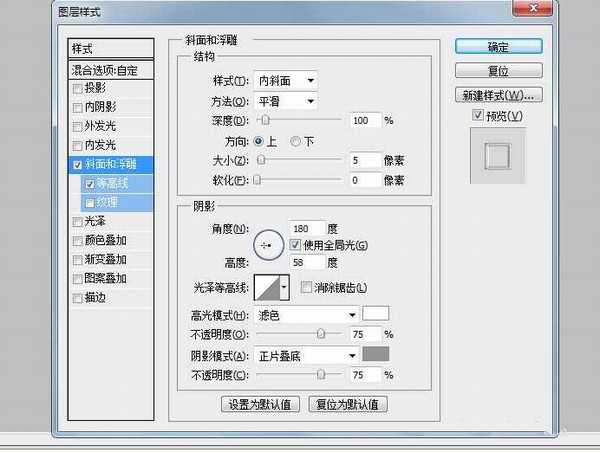Click highlight opacity field 75
The image size is (600, 453).
click(x=366, y=334)
